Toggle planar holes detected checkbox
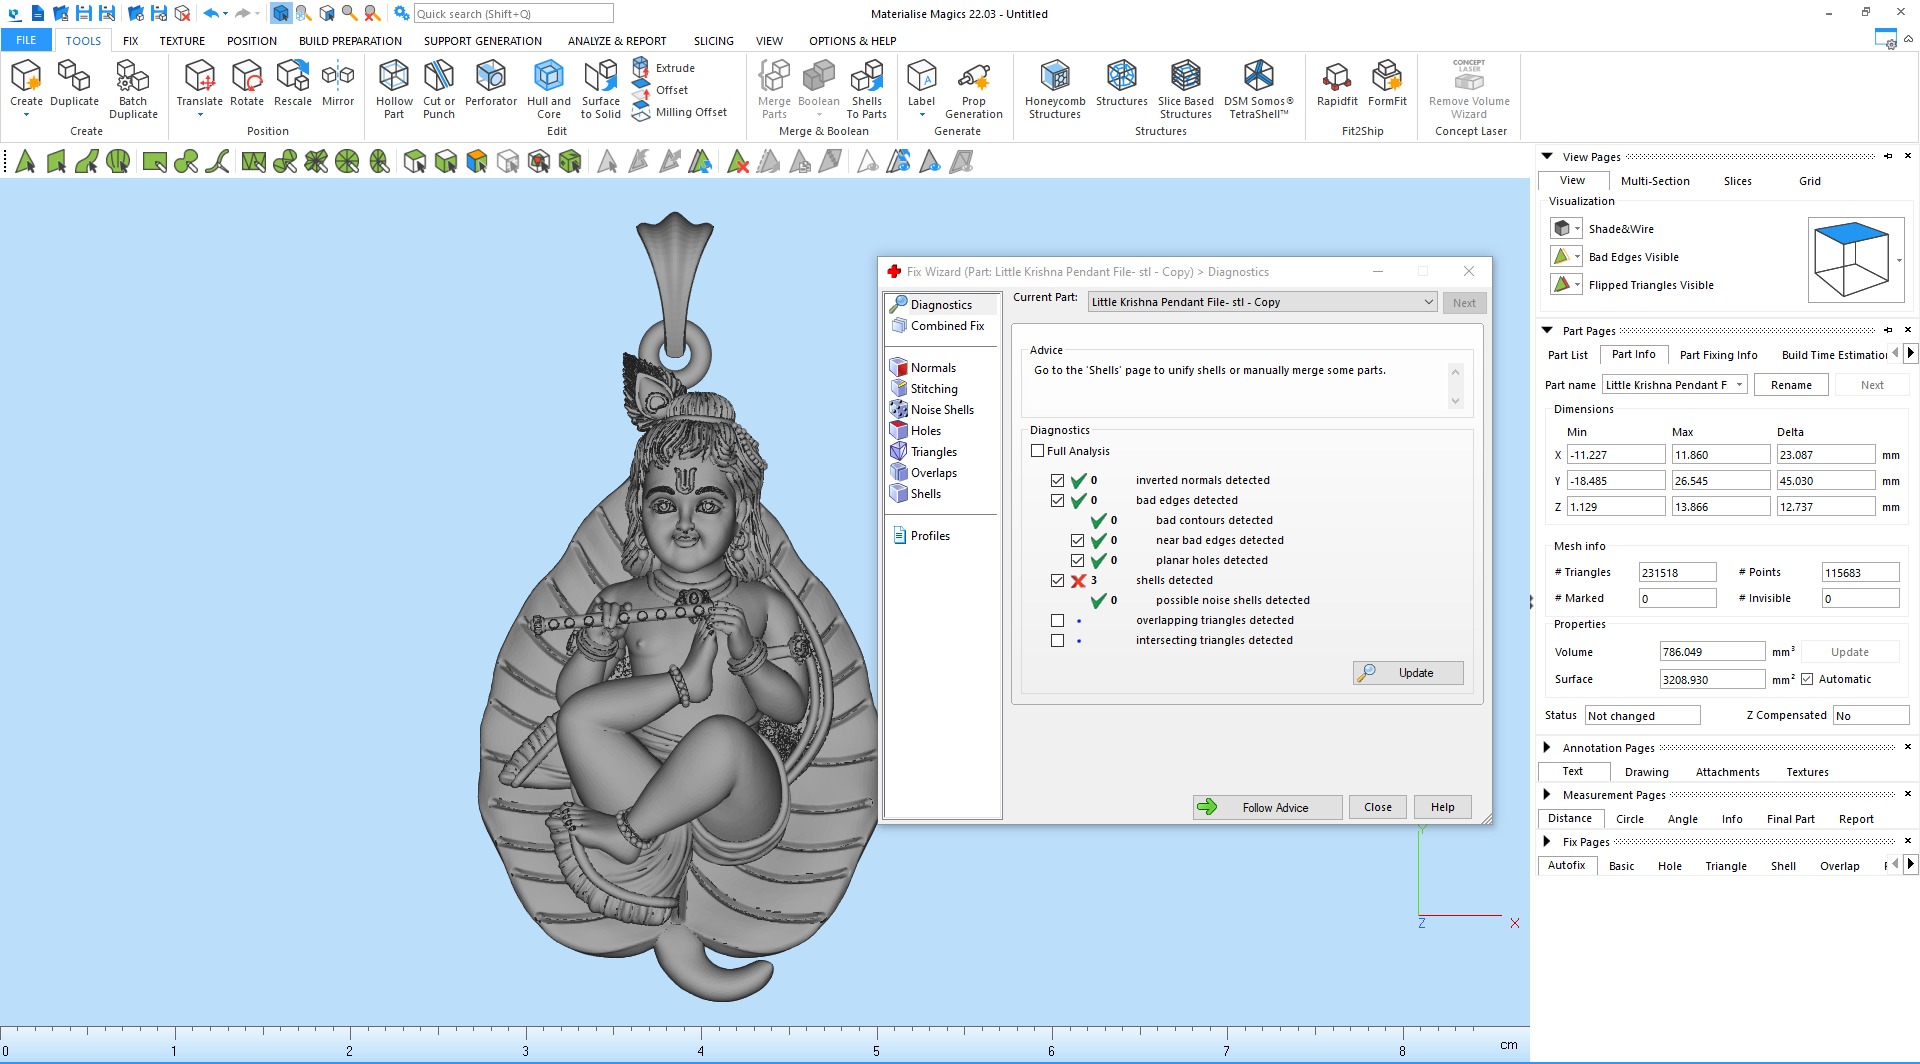The height and width of the screenshot is (1064, 1920). [1077, 560]
